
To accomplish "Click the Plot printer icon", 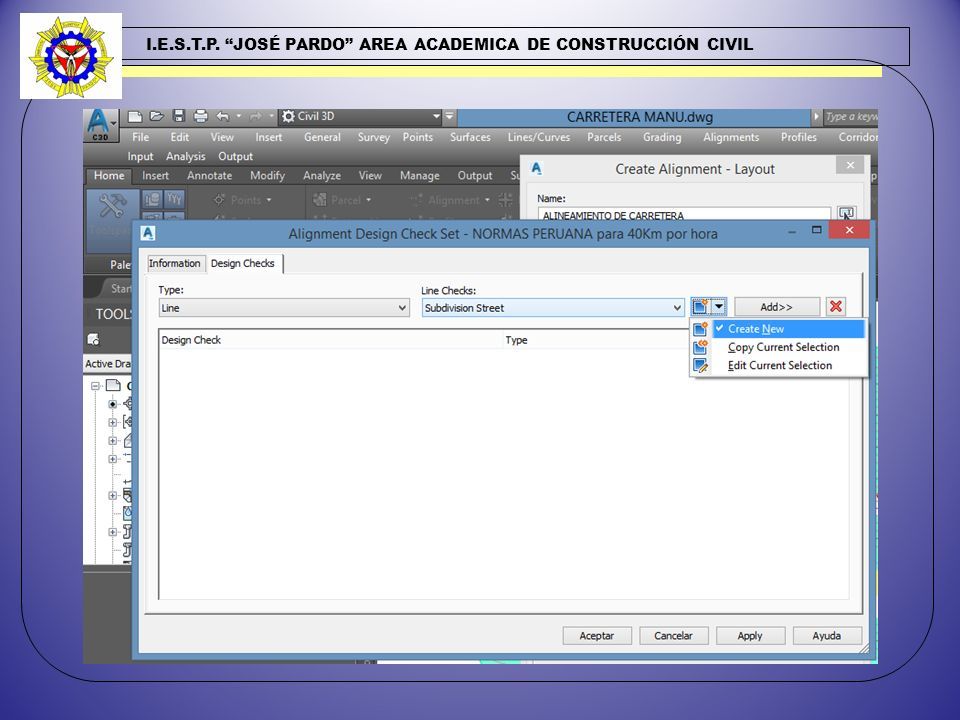I will tap(200, 116).
